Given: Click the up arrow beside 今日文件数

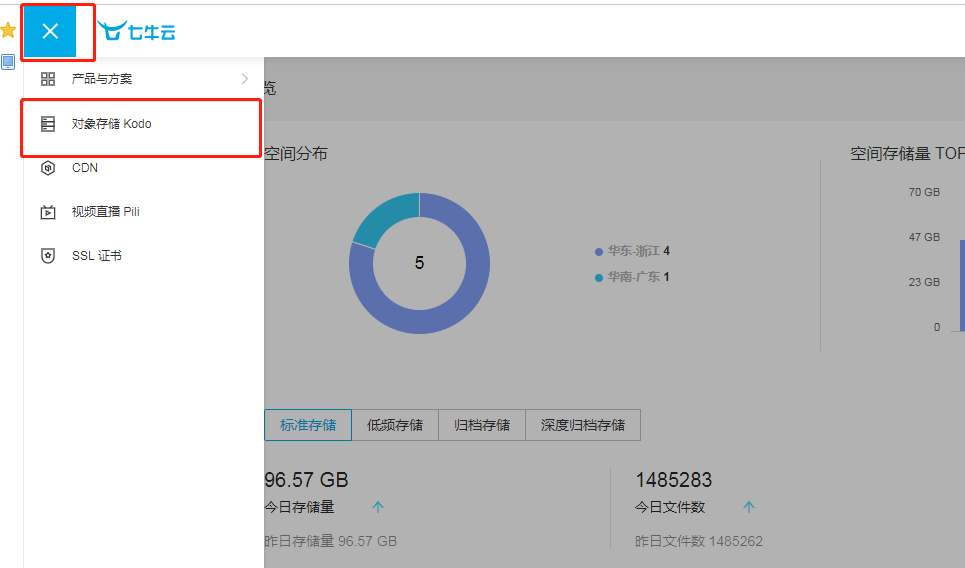Looking at the screenshot, I should (x=748, y=507).
